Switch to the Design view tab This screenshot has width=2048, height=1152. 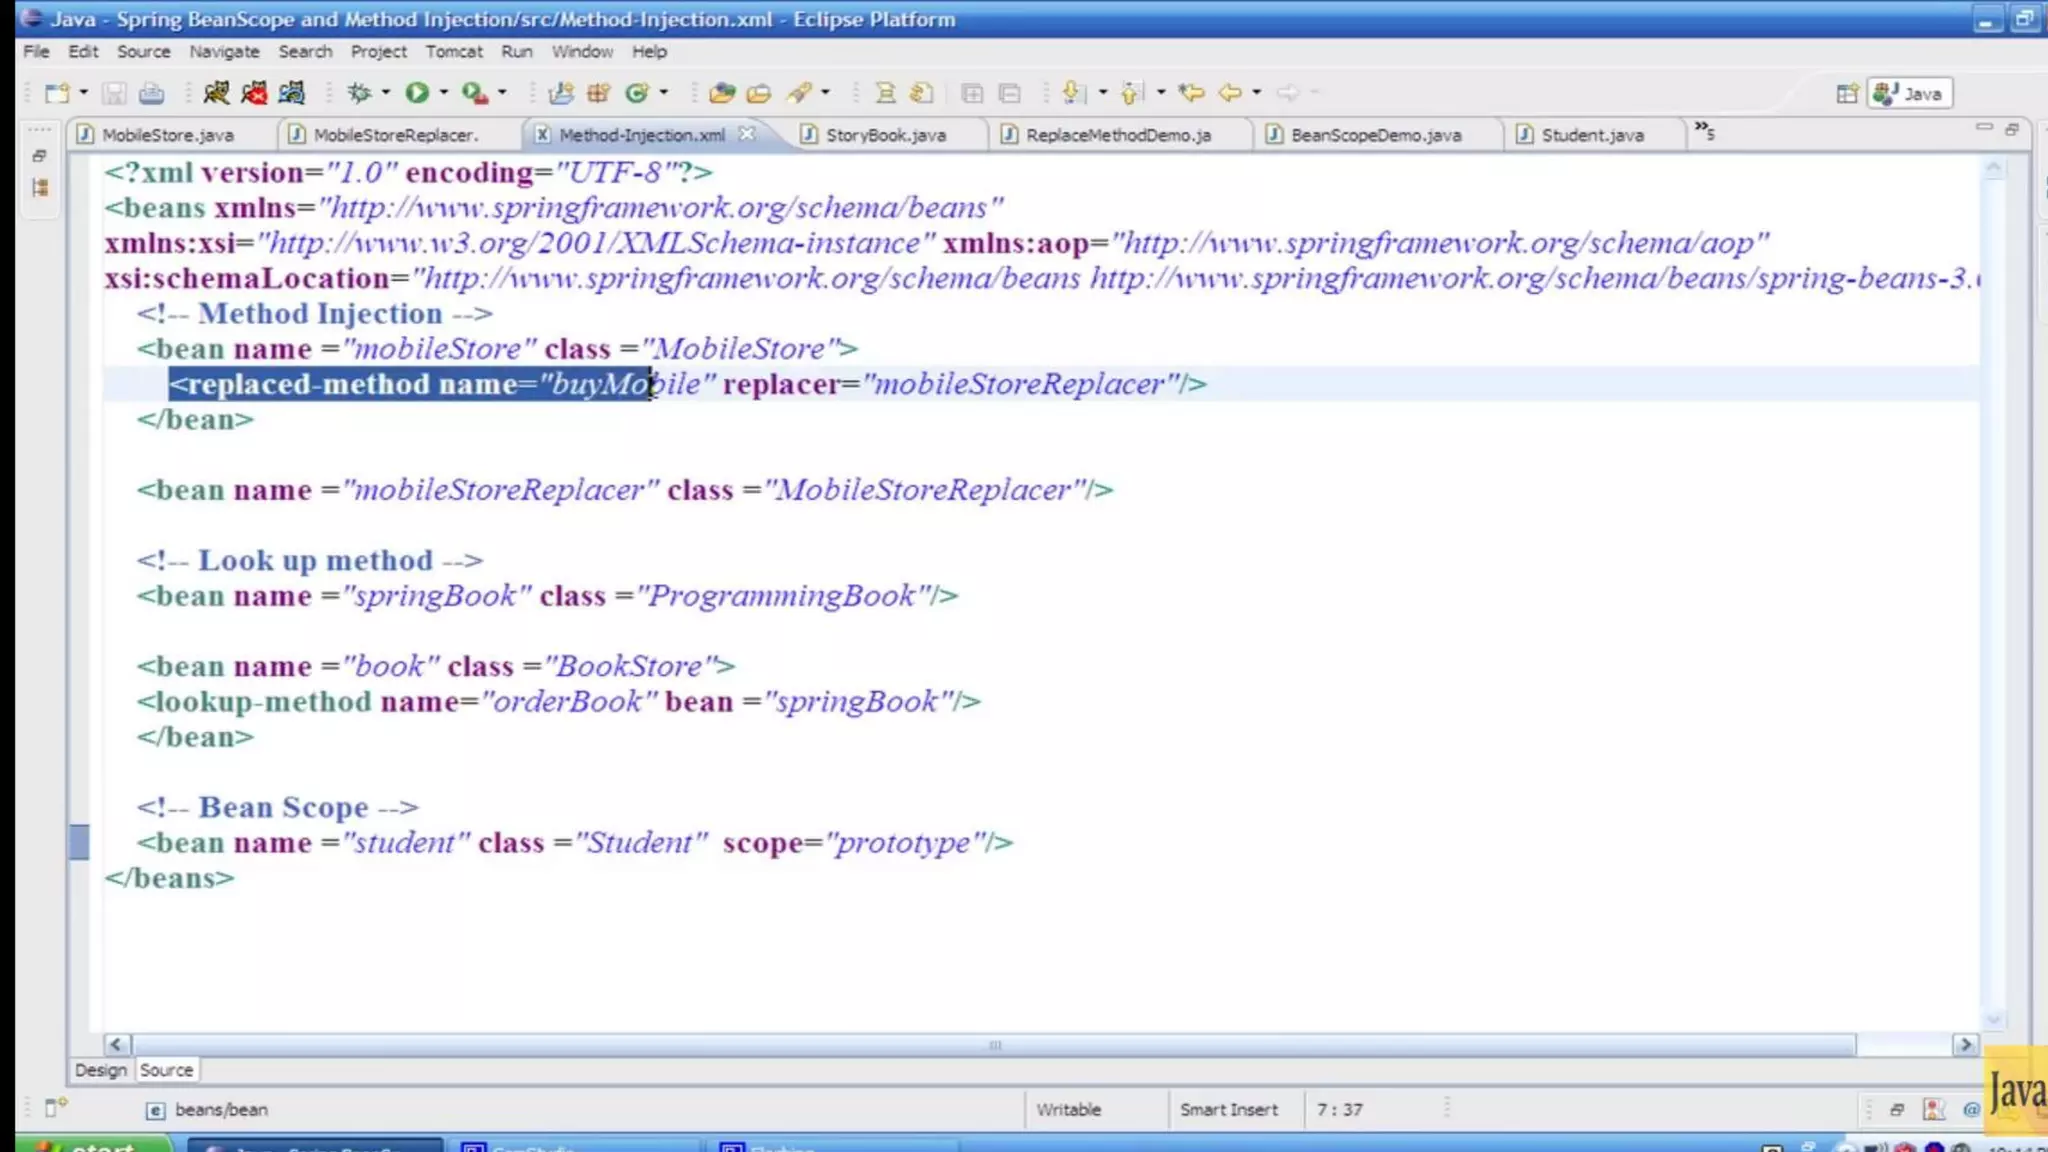click(x=101, y=1070)
